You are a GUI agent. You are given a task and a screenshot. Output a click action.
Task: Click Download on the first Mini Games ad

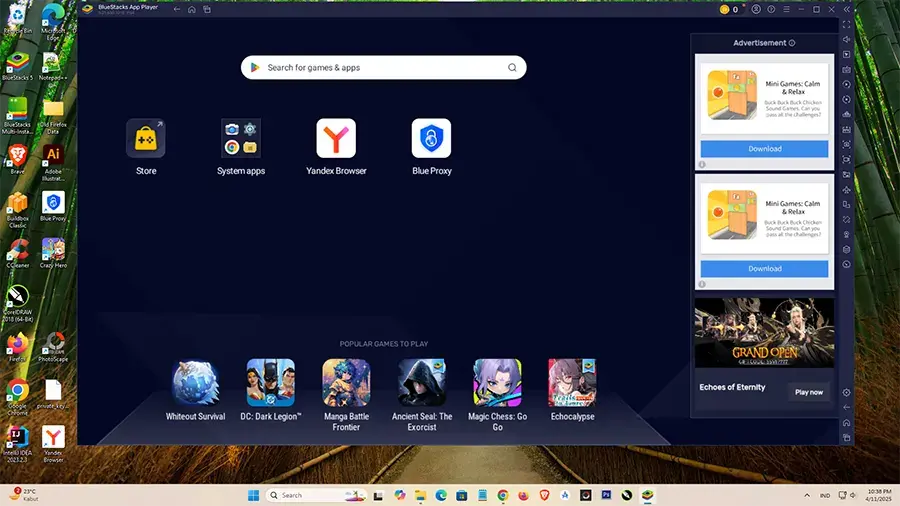tap(765, 149)
